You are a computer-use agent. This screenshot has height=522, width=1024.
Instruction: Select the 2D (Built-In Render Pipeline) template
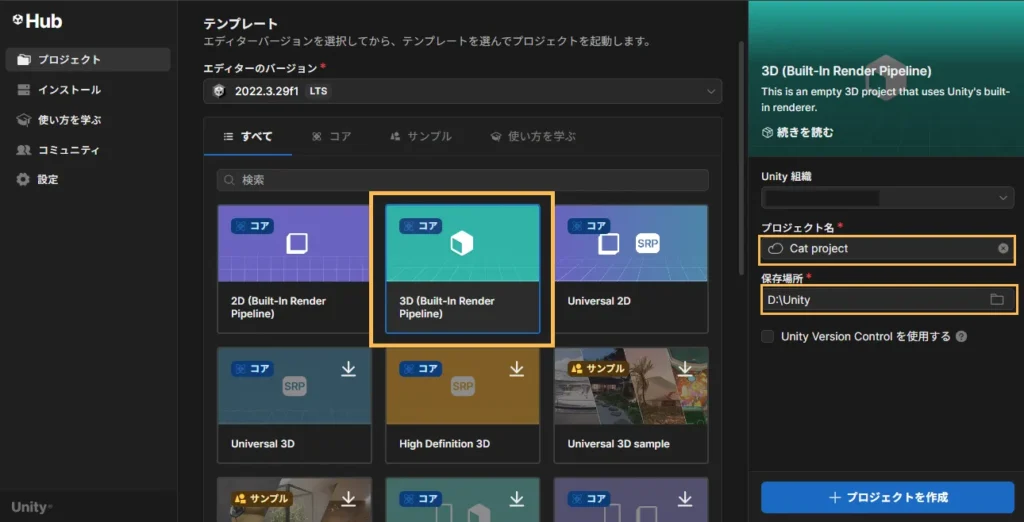click(295, 269)
